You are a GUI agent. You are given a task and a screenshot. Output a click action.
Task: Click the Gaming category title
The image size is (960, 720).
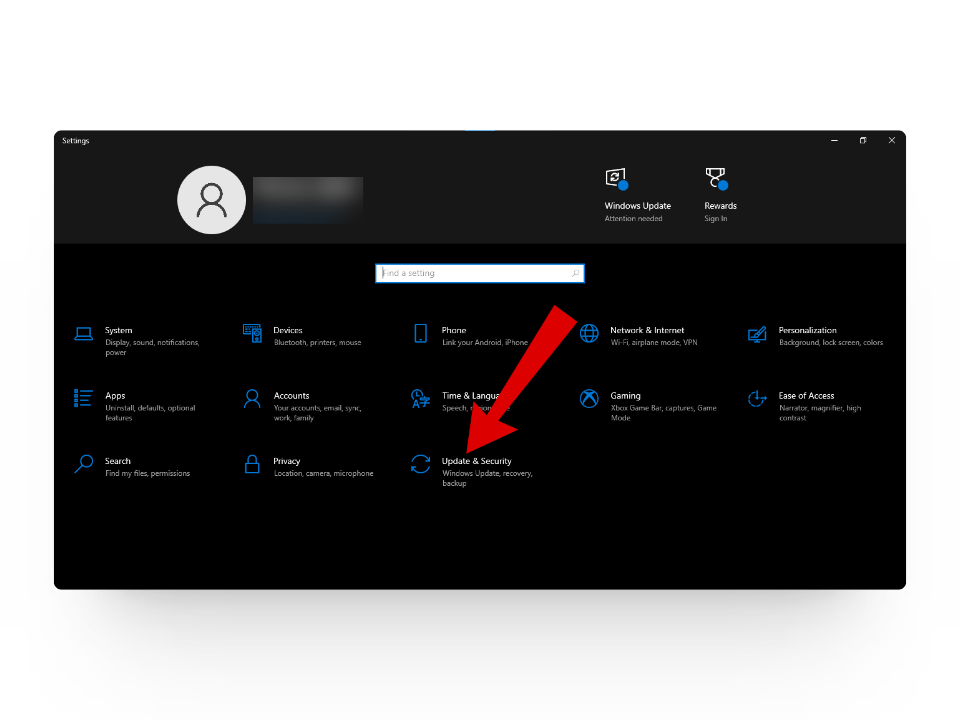coord(625,396)
